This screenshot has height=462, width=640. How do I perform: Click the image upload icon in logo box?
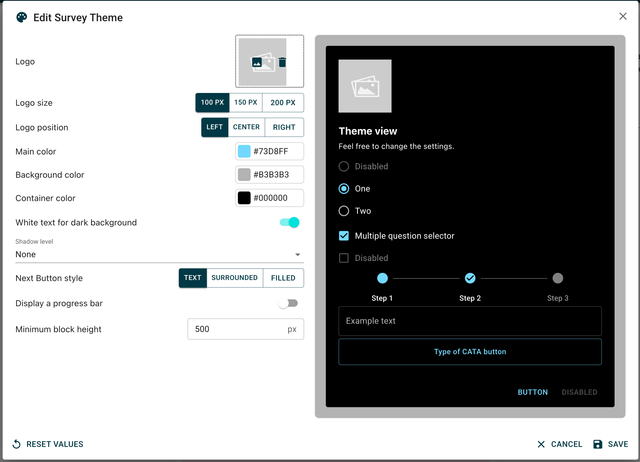click(258, 62)
